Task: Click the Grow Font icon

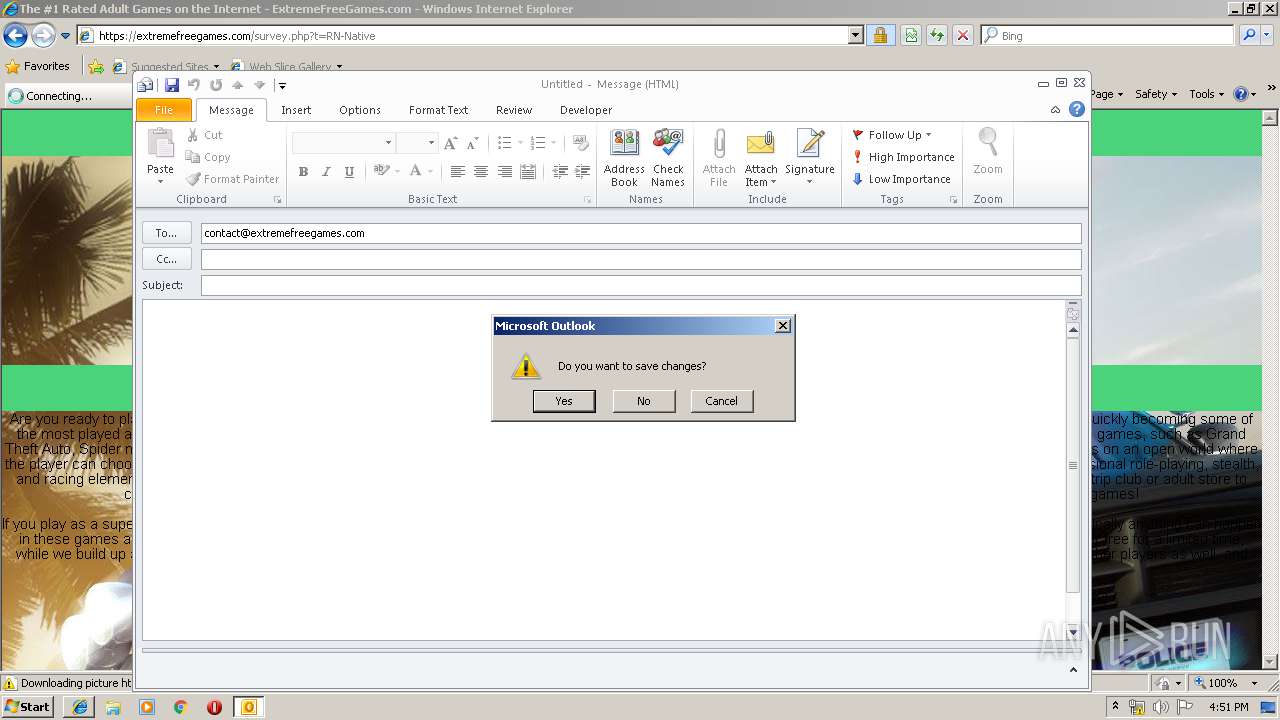Action: (x=451, y=143)
